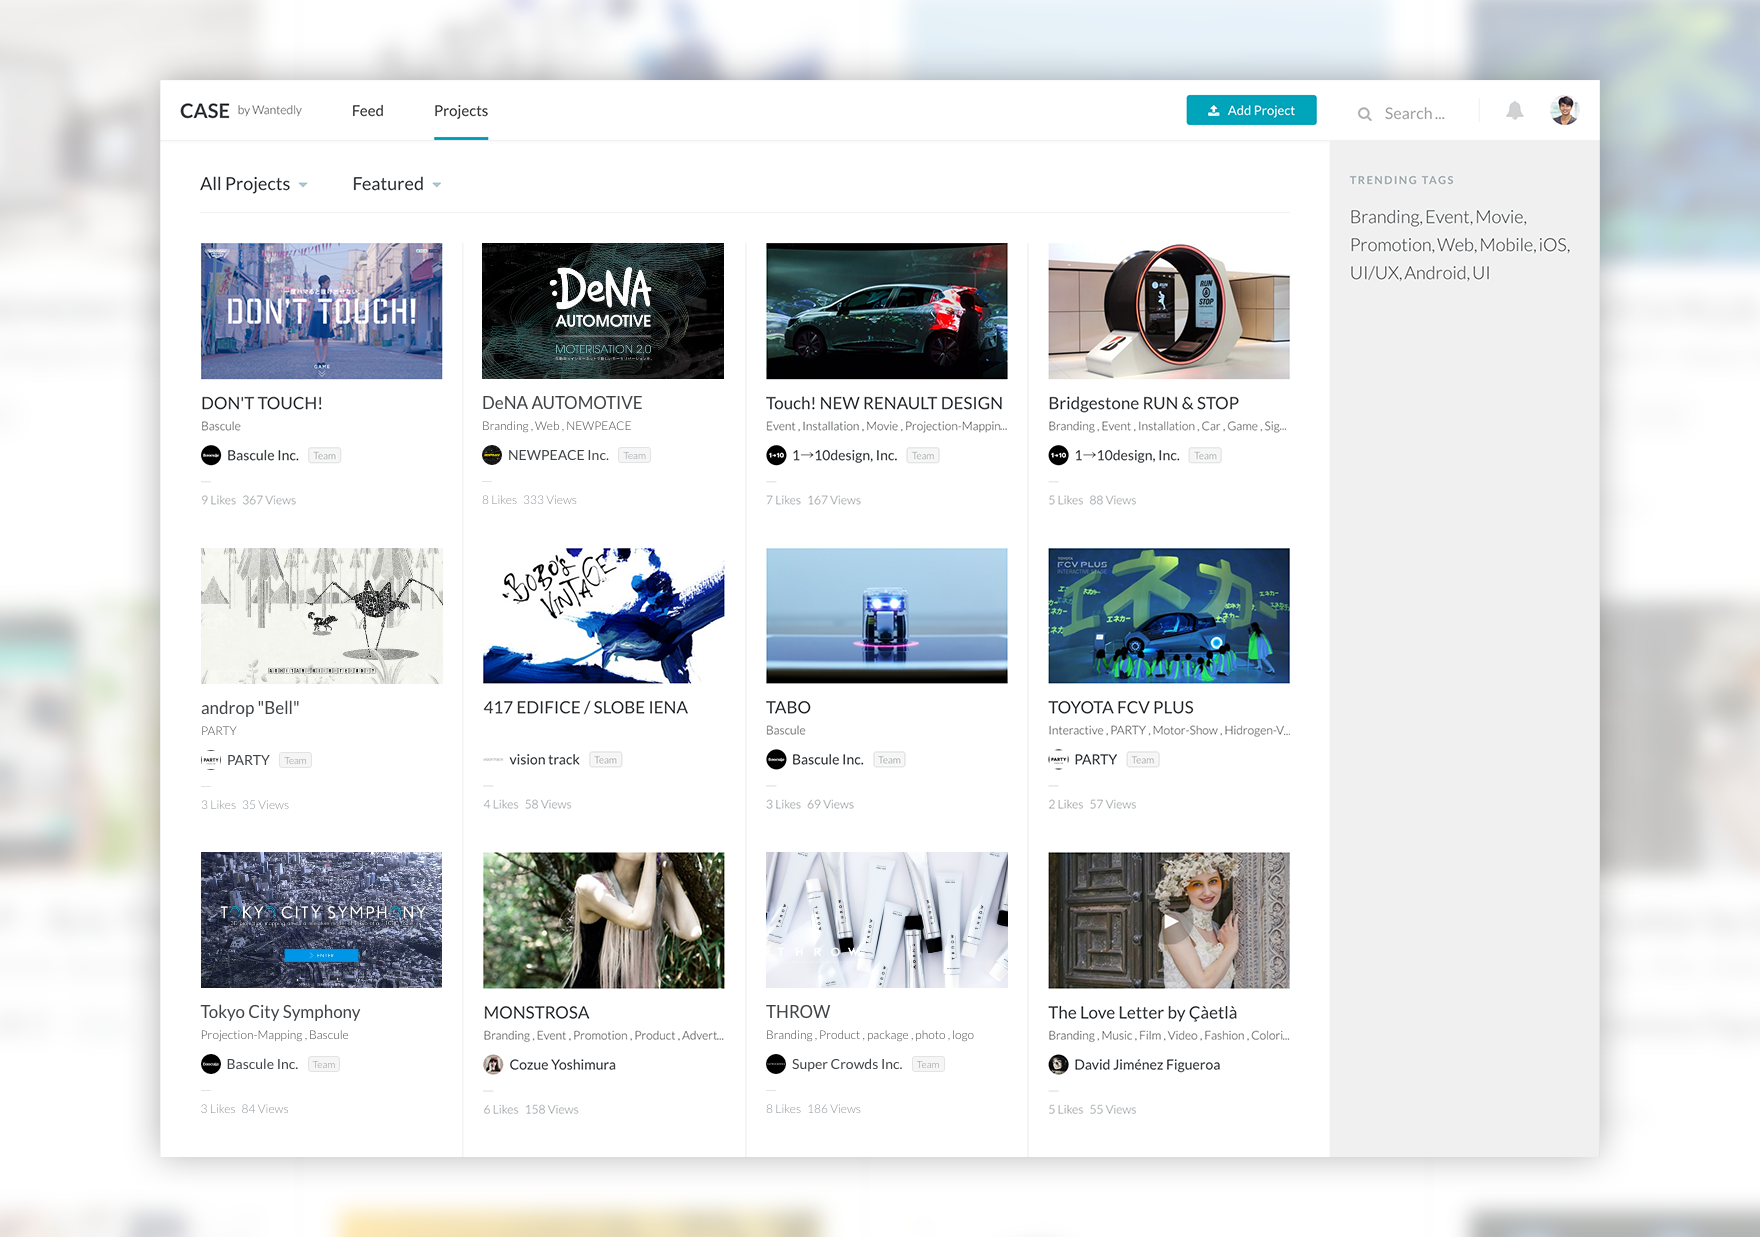The width and height of the screenshot is (1760, 1237).
Task: Open the user profile avatar
Action: click(1565, 110)
